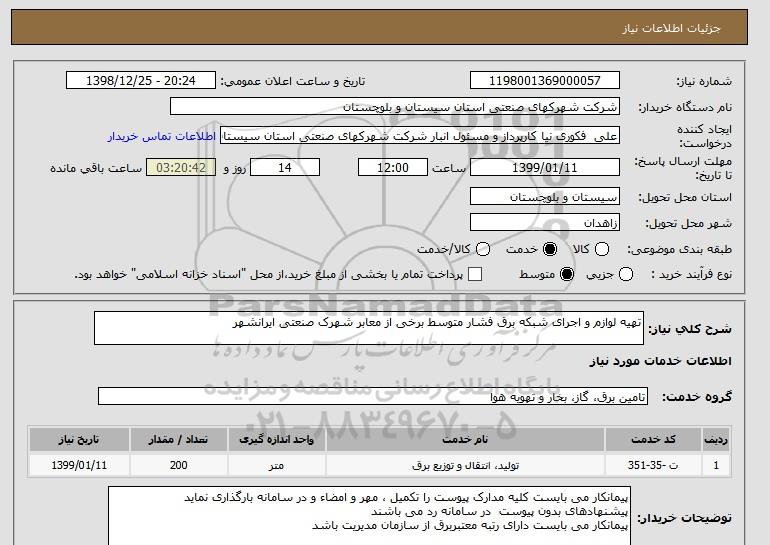Viewport: 770px width, 545px height.
Task: Click the delivery province field سیستان و بلوچستان
Action: 545,196
